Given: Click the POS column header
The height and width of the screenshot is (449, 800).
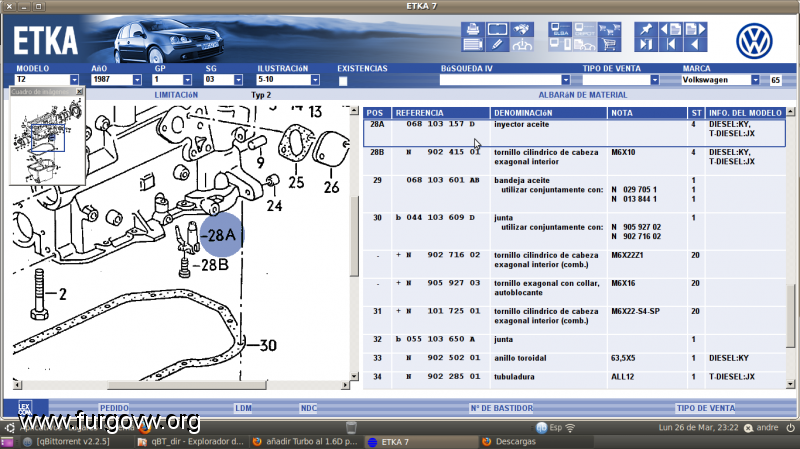Looking at the screenshot, I should click(x=377, y=113).
